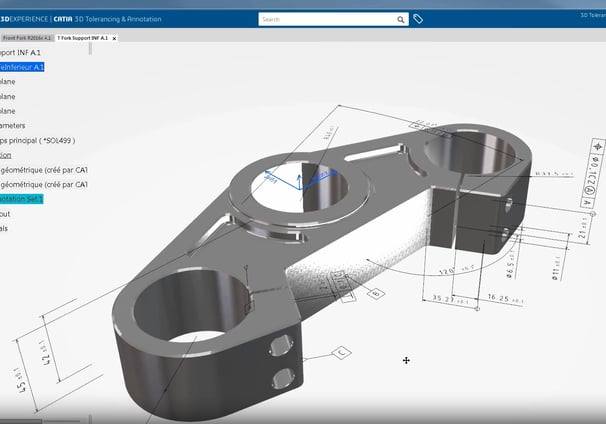Click the magnifier icon in the search box
The image size is (606, 424).
point(401,19)
